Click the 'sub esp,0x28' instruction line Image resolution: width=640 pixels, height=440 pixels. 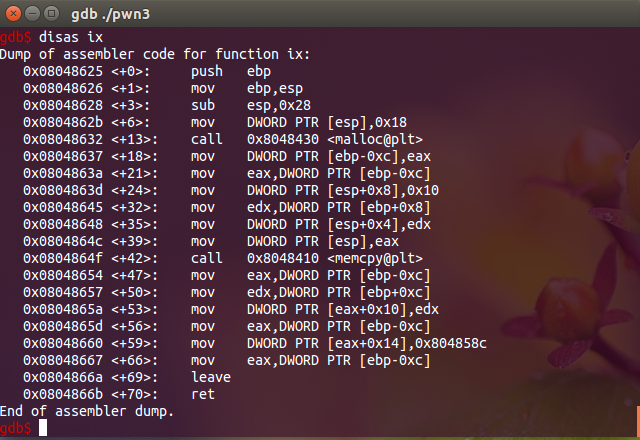(251, 105)
